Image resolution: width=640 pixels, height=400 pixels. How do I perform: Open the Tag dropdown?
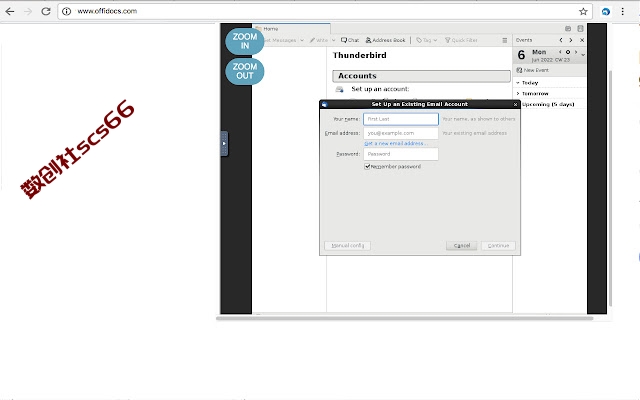(427, 40)
